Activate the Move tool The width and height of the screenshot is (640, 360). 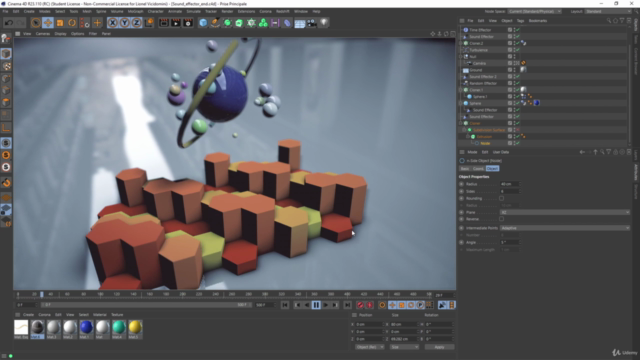point(48,23)
